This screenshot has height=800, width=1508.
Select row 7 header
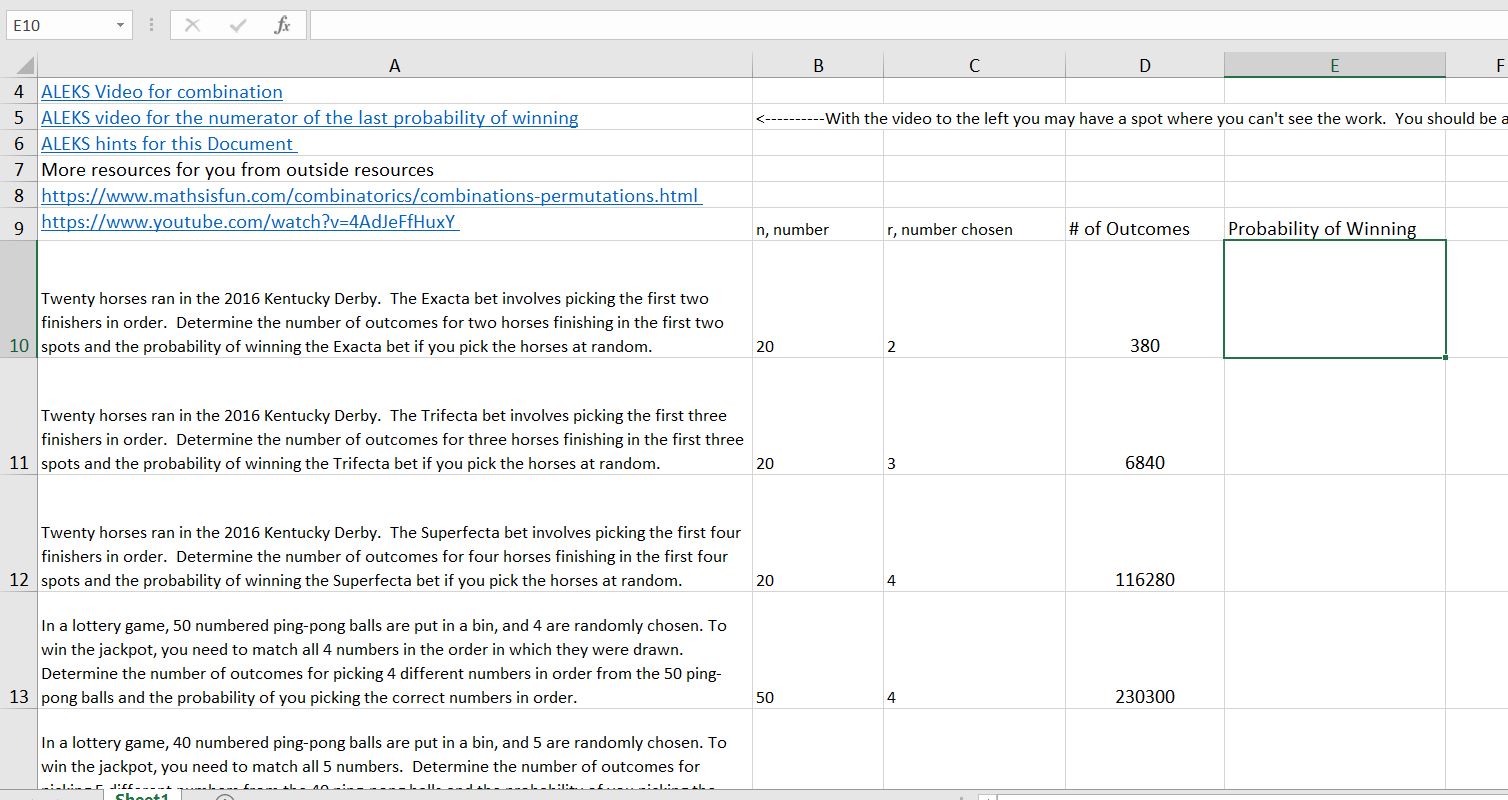coord(19,170)
